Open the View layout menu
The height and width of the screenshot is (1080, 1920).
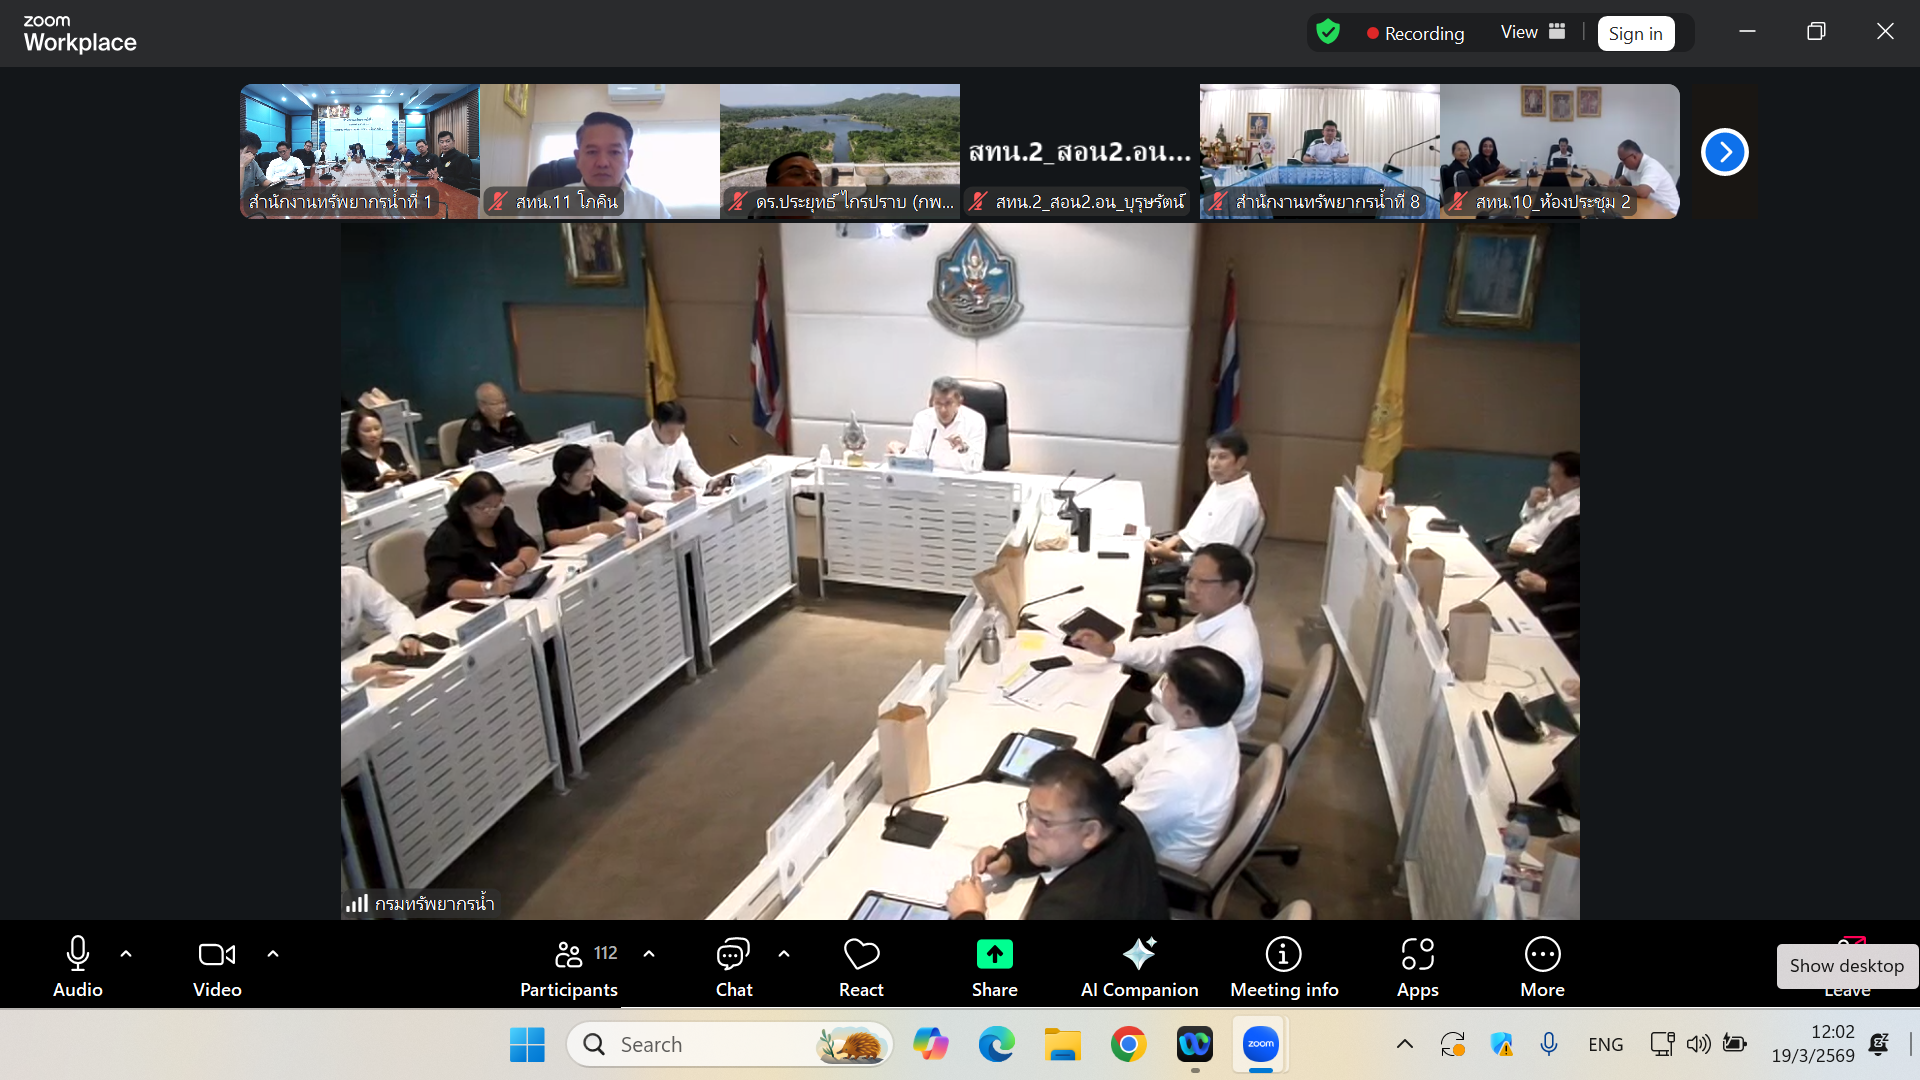tap(1532, 32)
